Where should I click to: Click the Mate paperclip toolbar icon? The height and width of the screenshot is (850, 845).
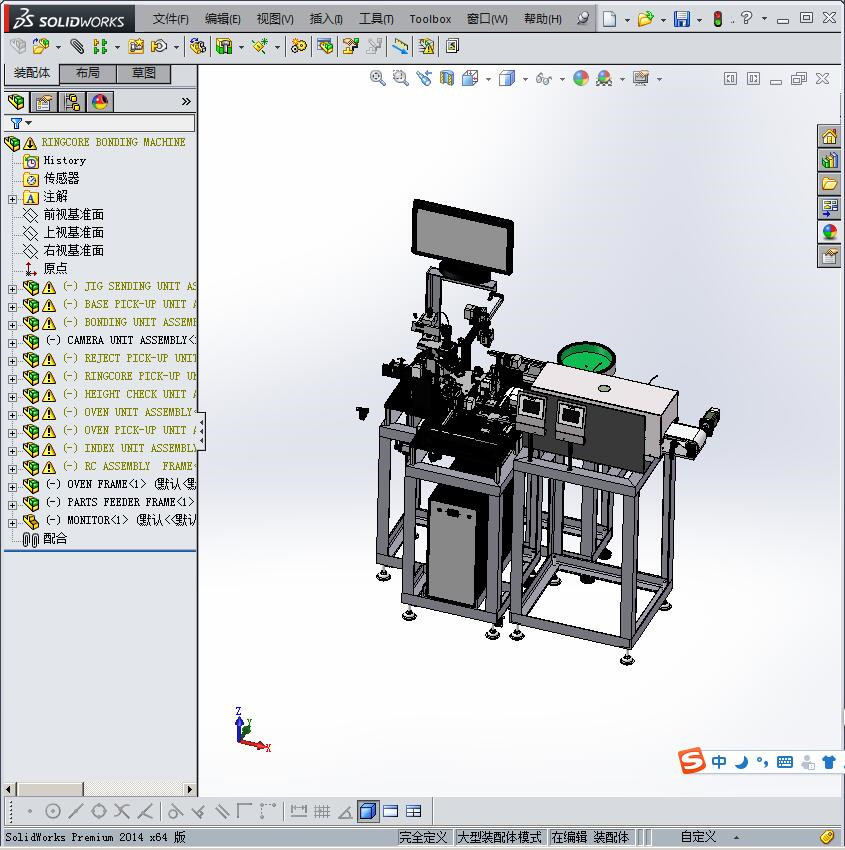point(77,47)
